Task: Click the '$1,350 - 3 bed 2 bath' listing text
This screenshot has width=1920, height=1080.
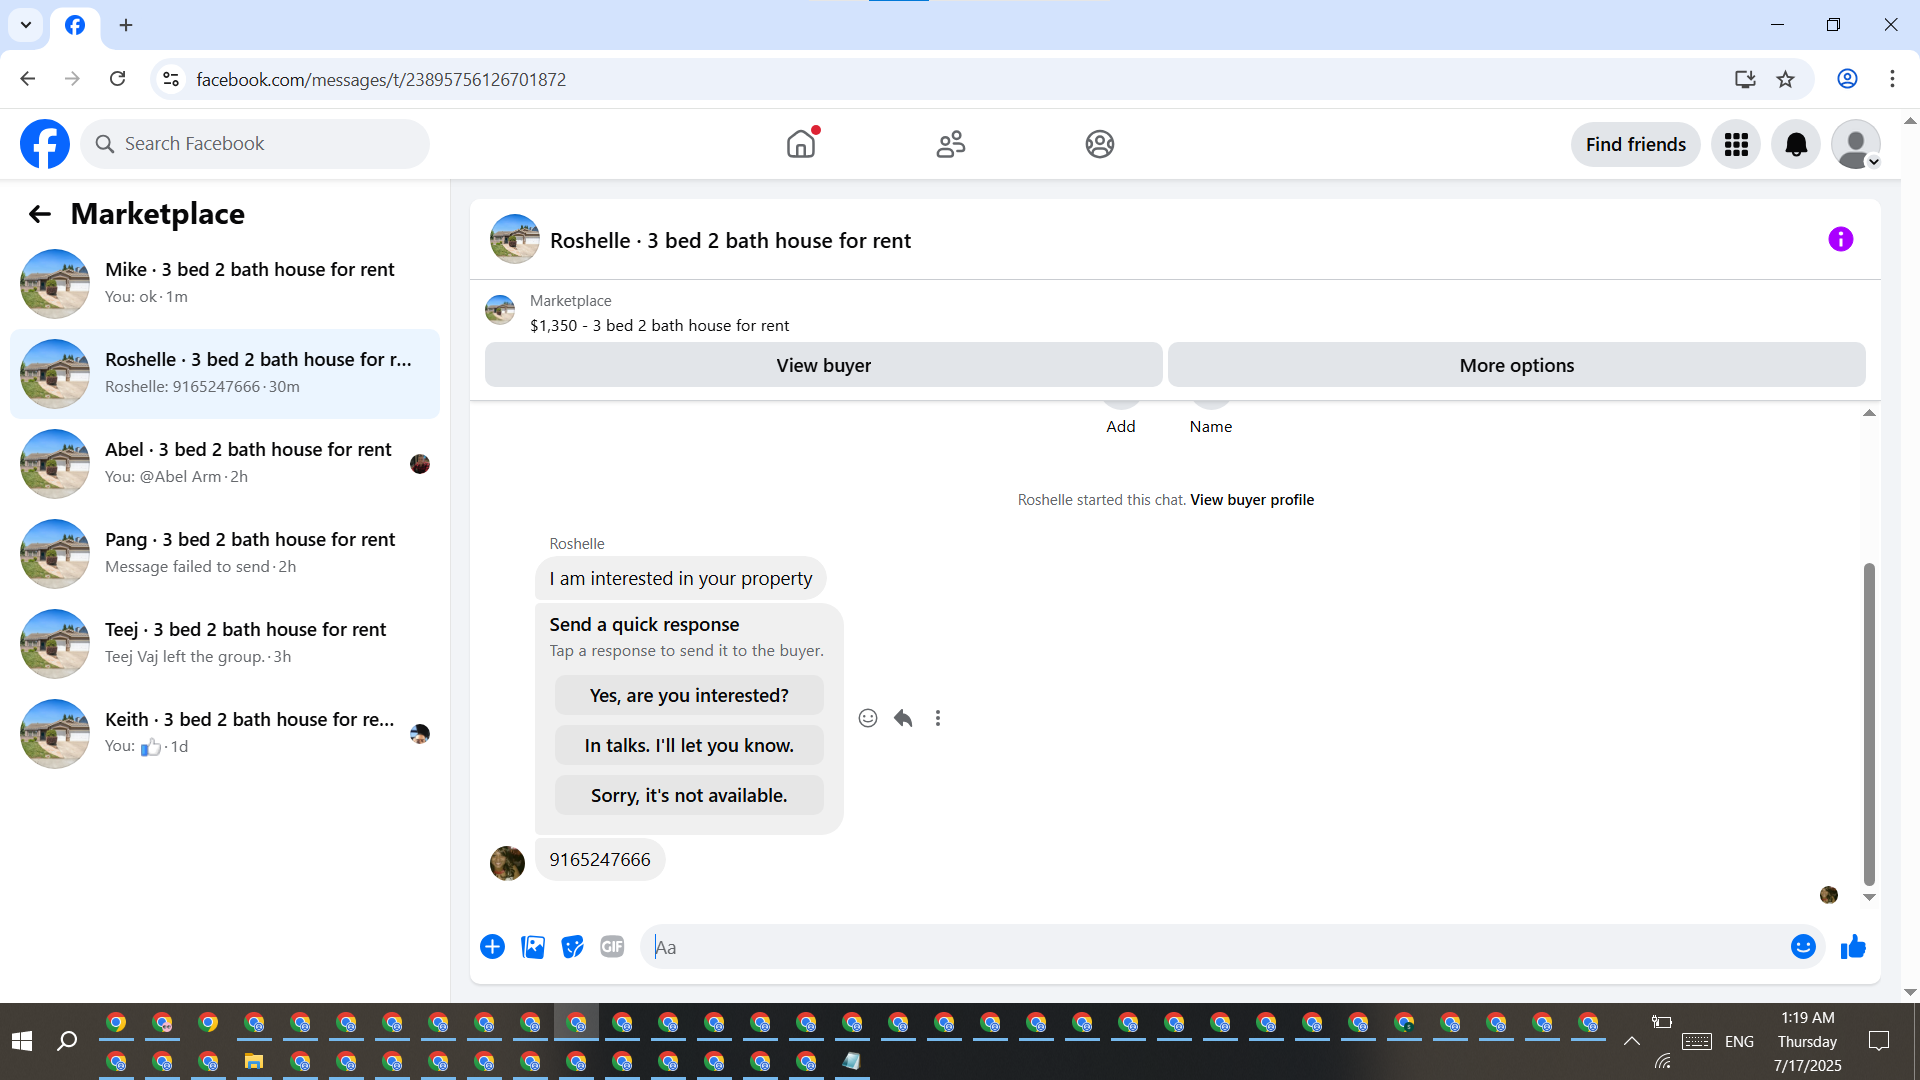Action: [x=659, y=326]
